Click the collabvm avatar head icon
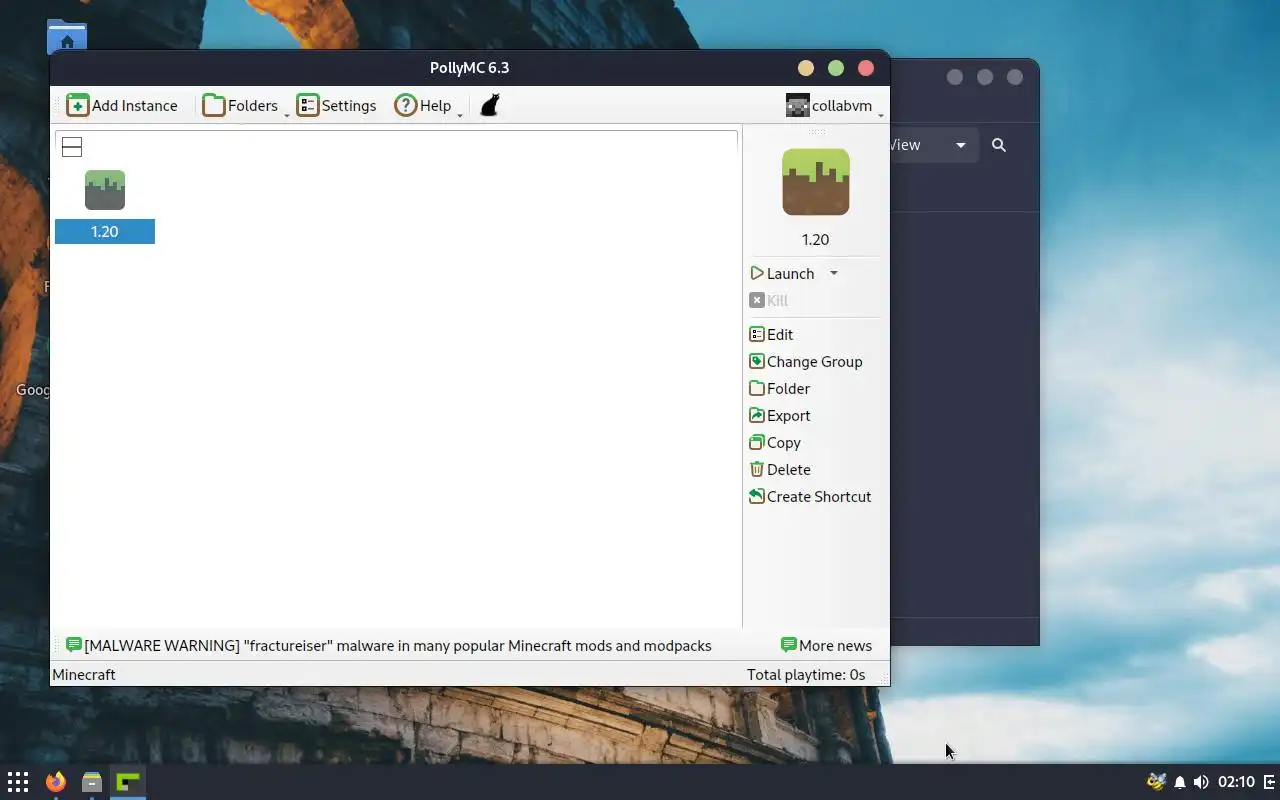 [x=797, y=105]
